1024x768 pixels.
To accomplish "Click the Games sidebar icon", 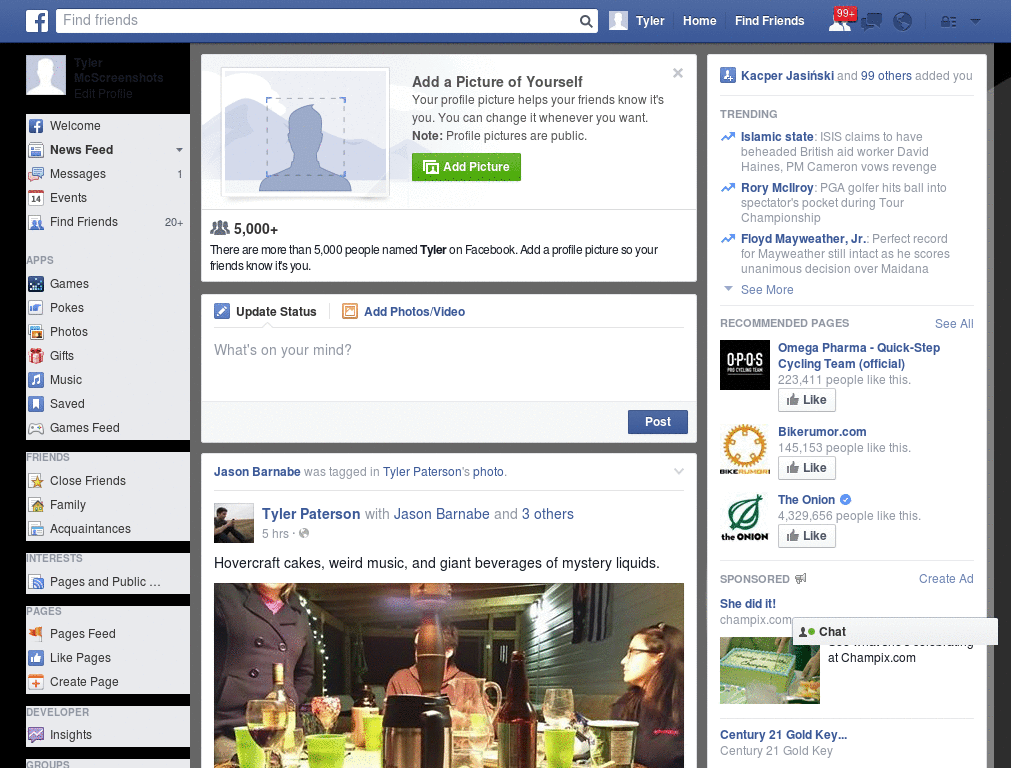I will (x=36, y=284).
